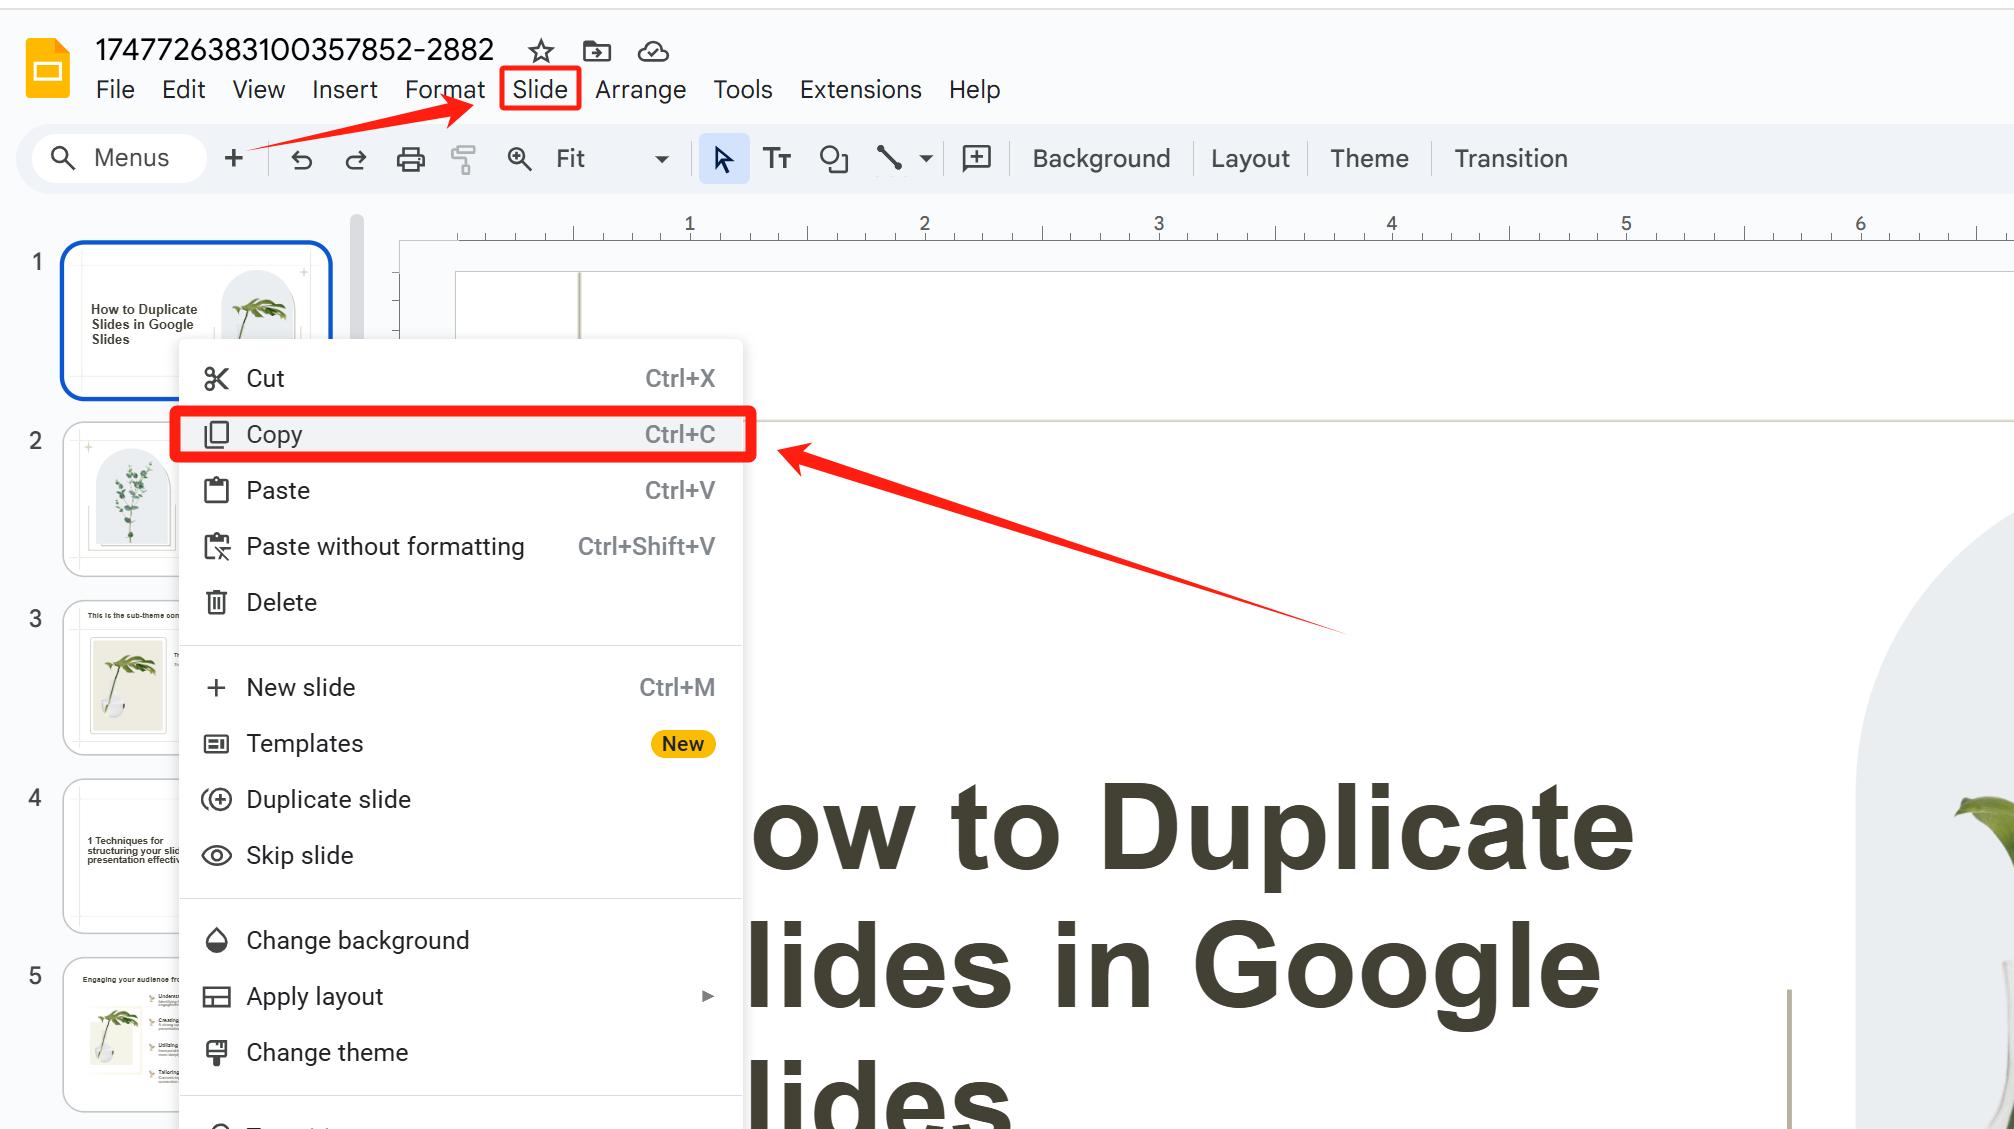Click the Transition button
Image resolution: width=2014 pixels, height=1129 pixels.
pos(1511,159)
